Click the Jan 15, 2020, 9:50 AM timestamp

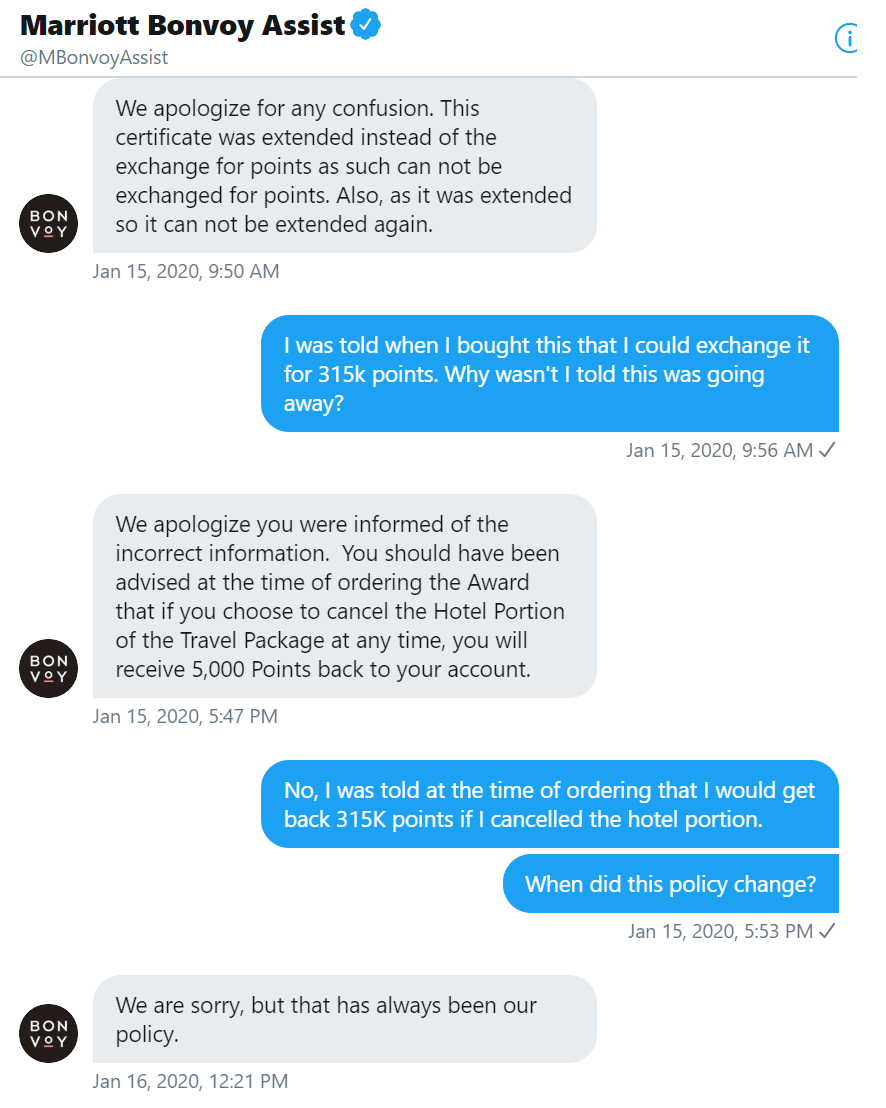[186, 271]
